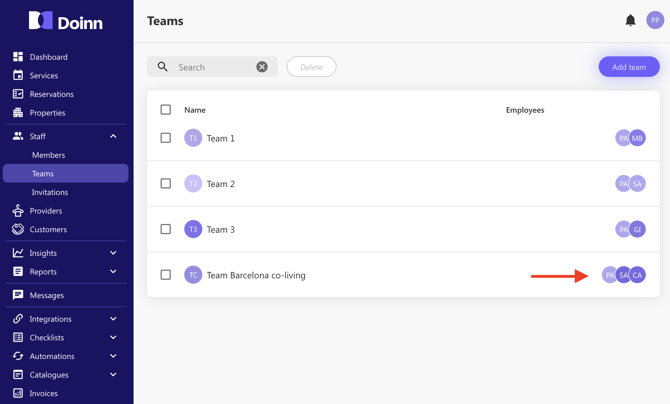
Task: Click PA avatar in Team 1 row
Action: (x=622, y=138)
